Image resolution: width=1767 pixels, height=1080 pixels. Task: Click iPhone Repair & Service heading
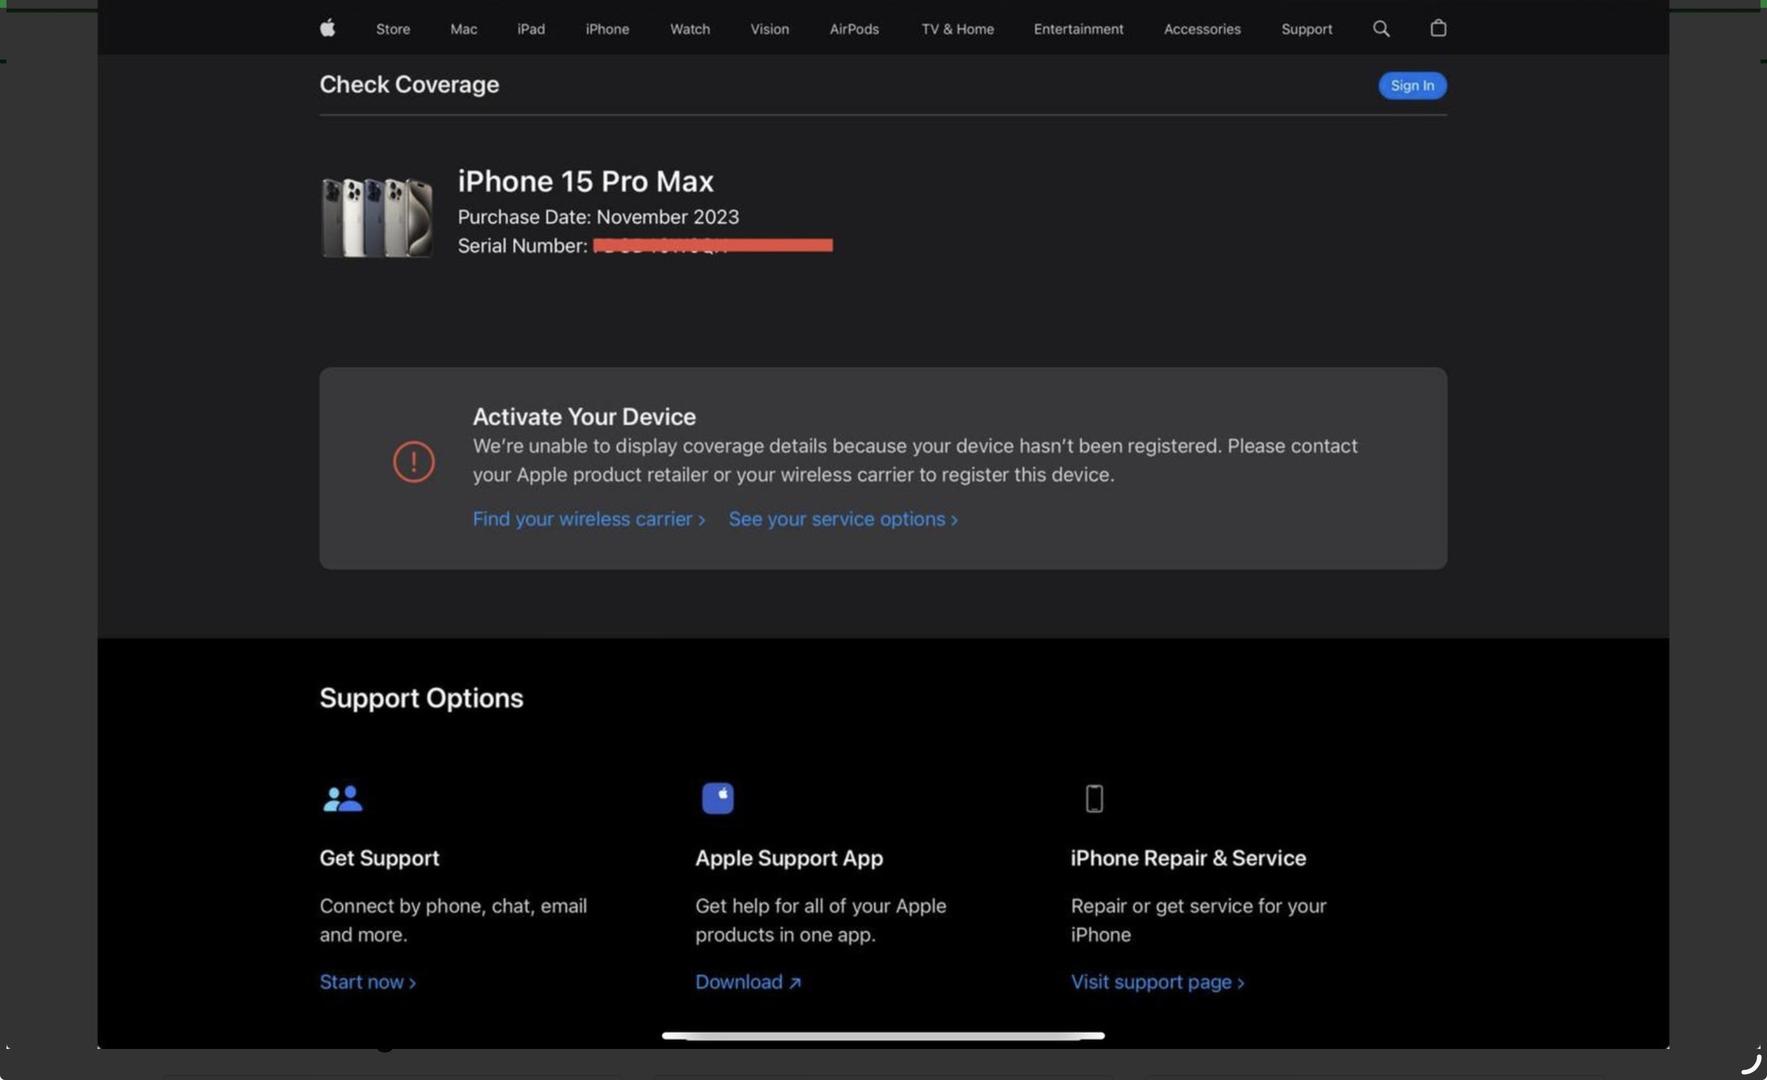(x=1188, y=858)
